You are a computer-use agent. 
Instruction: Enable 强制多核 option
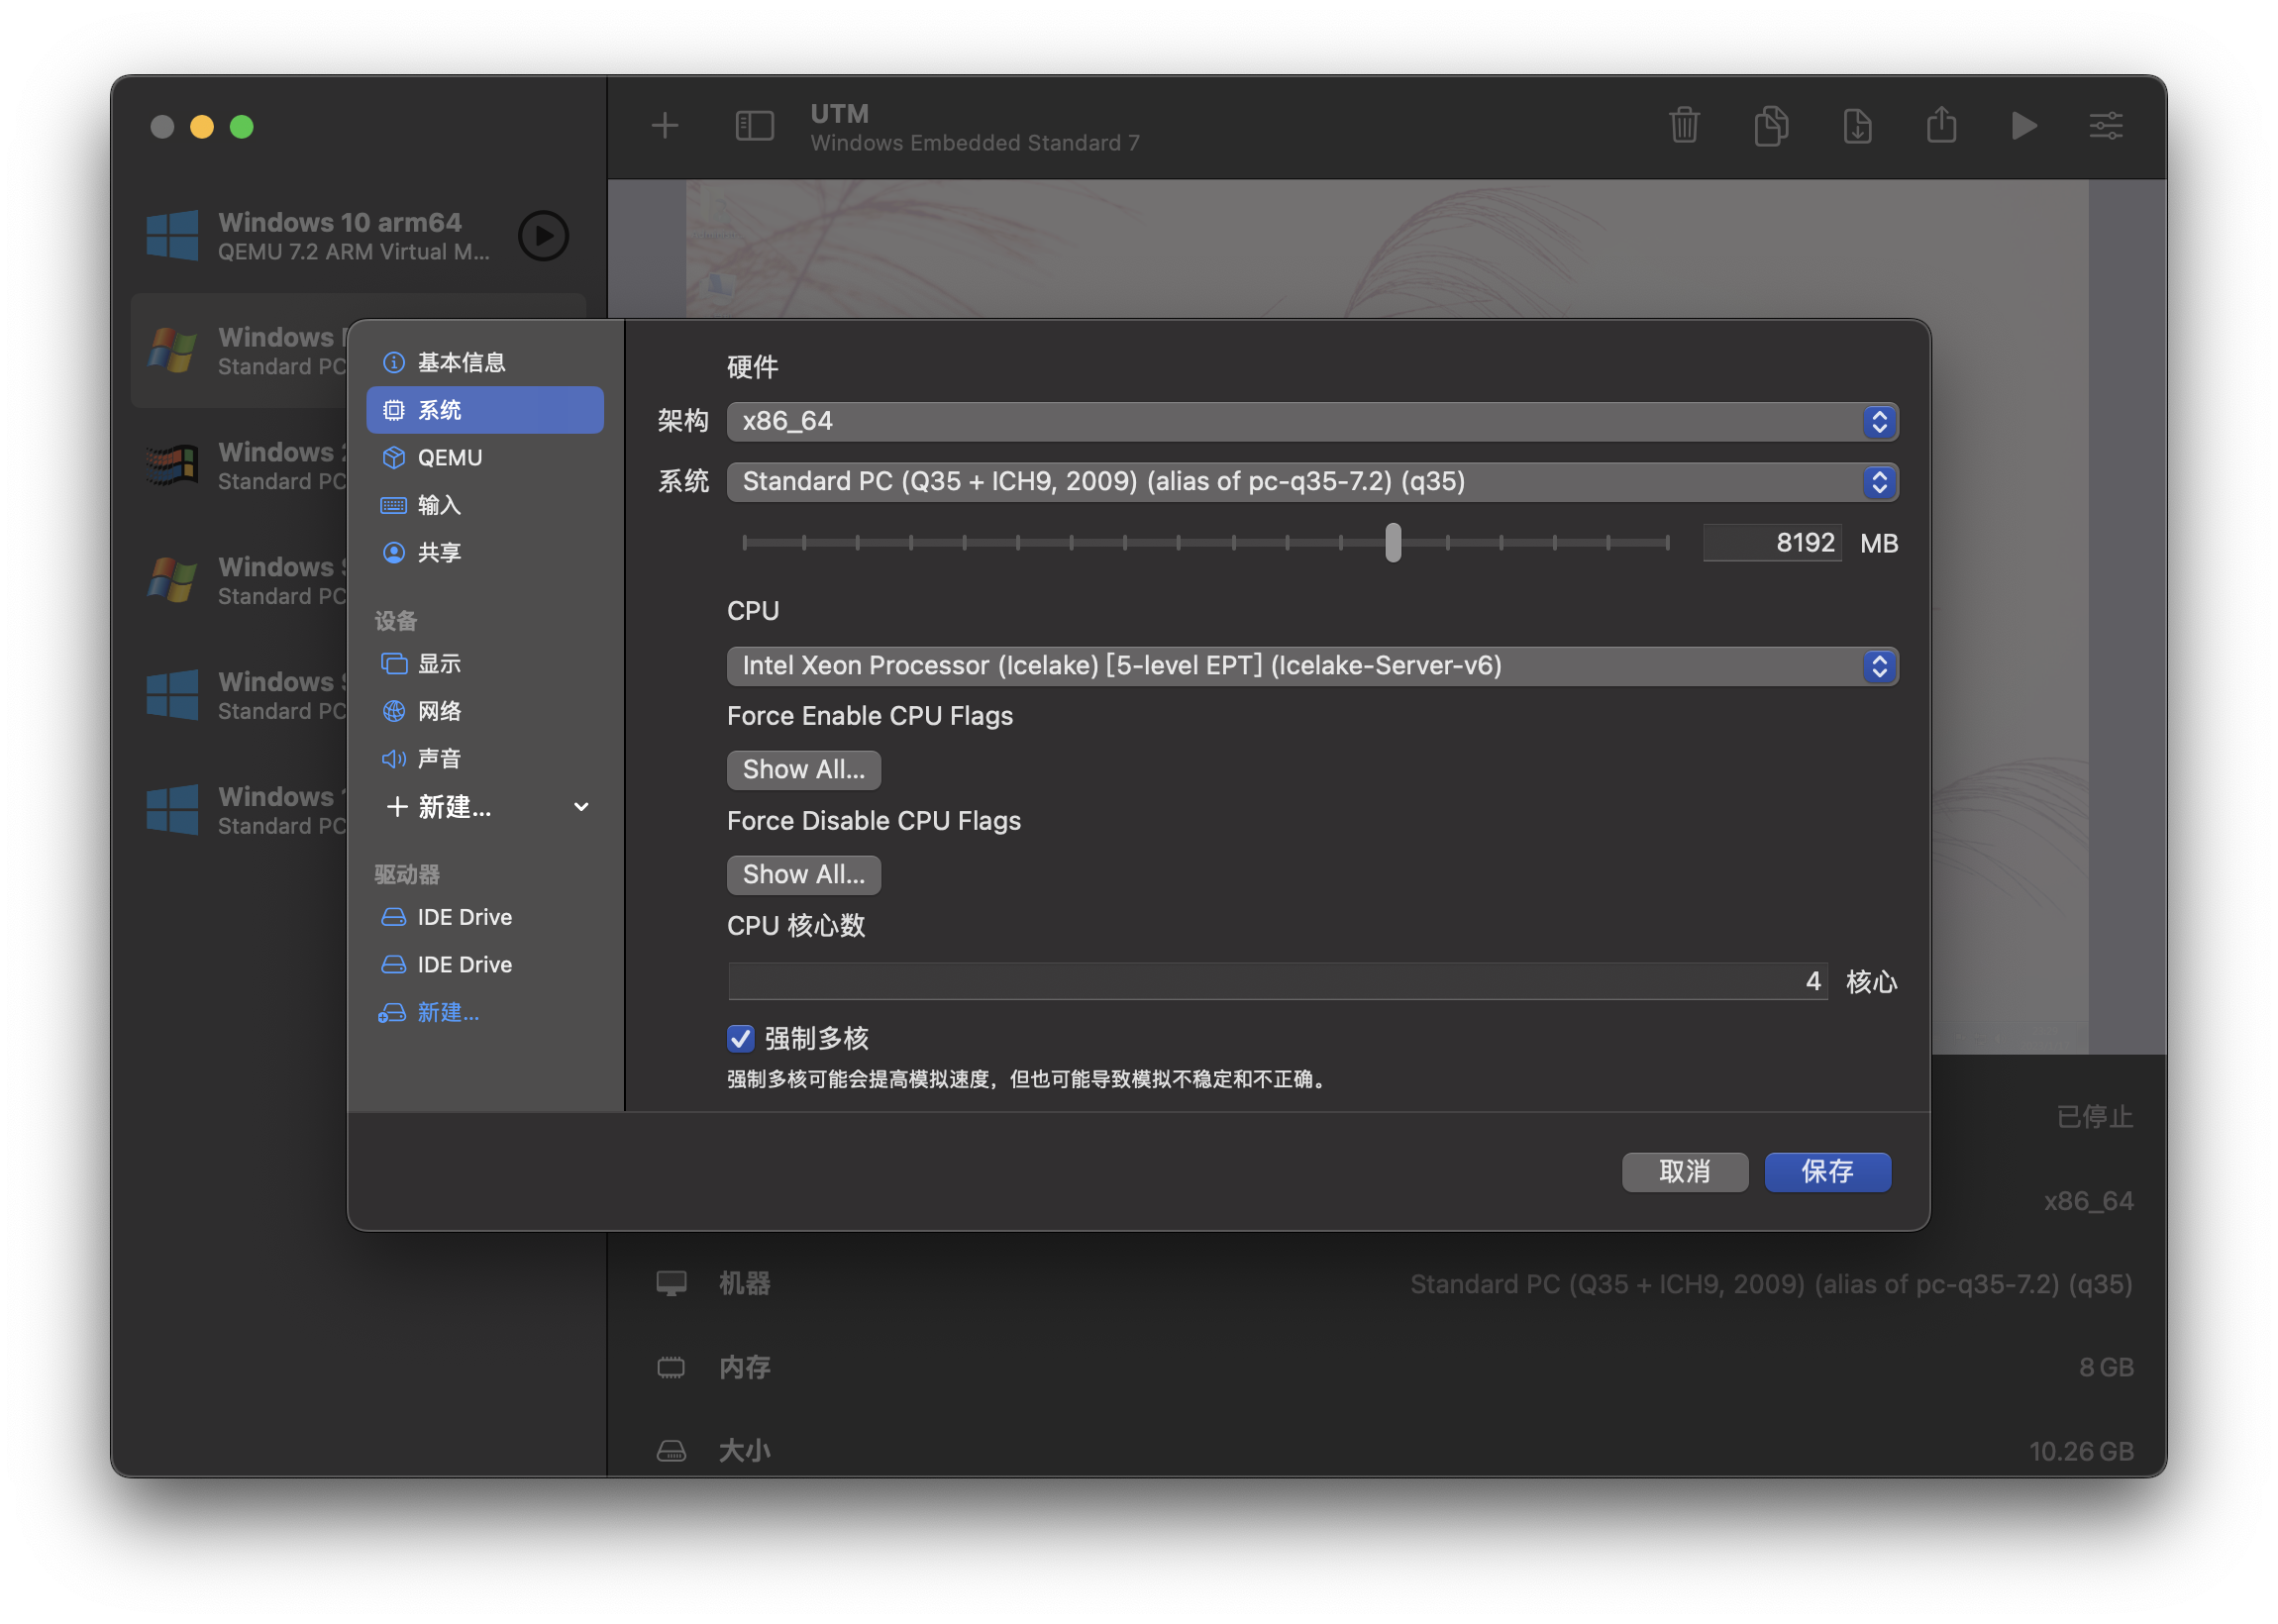pos(740,1039)
